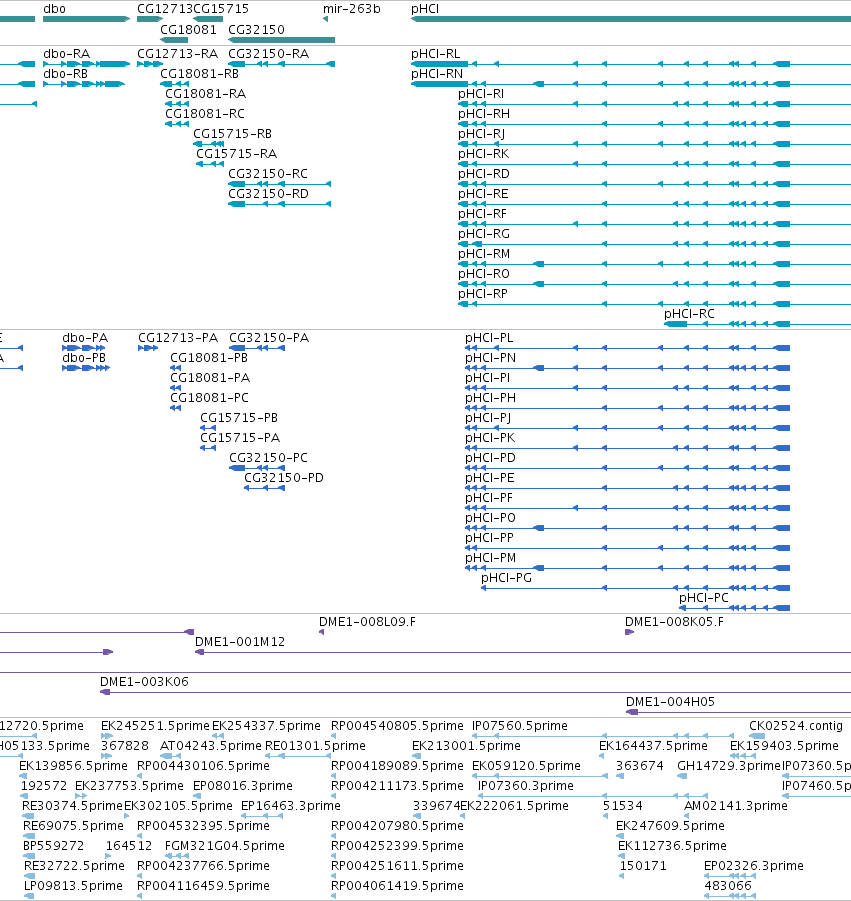Select the pHCl-RL transcript label
This screenshot has width=851, height=901.
[436, 53]
